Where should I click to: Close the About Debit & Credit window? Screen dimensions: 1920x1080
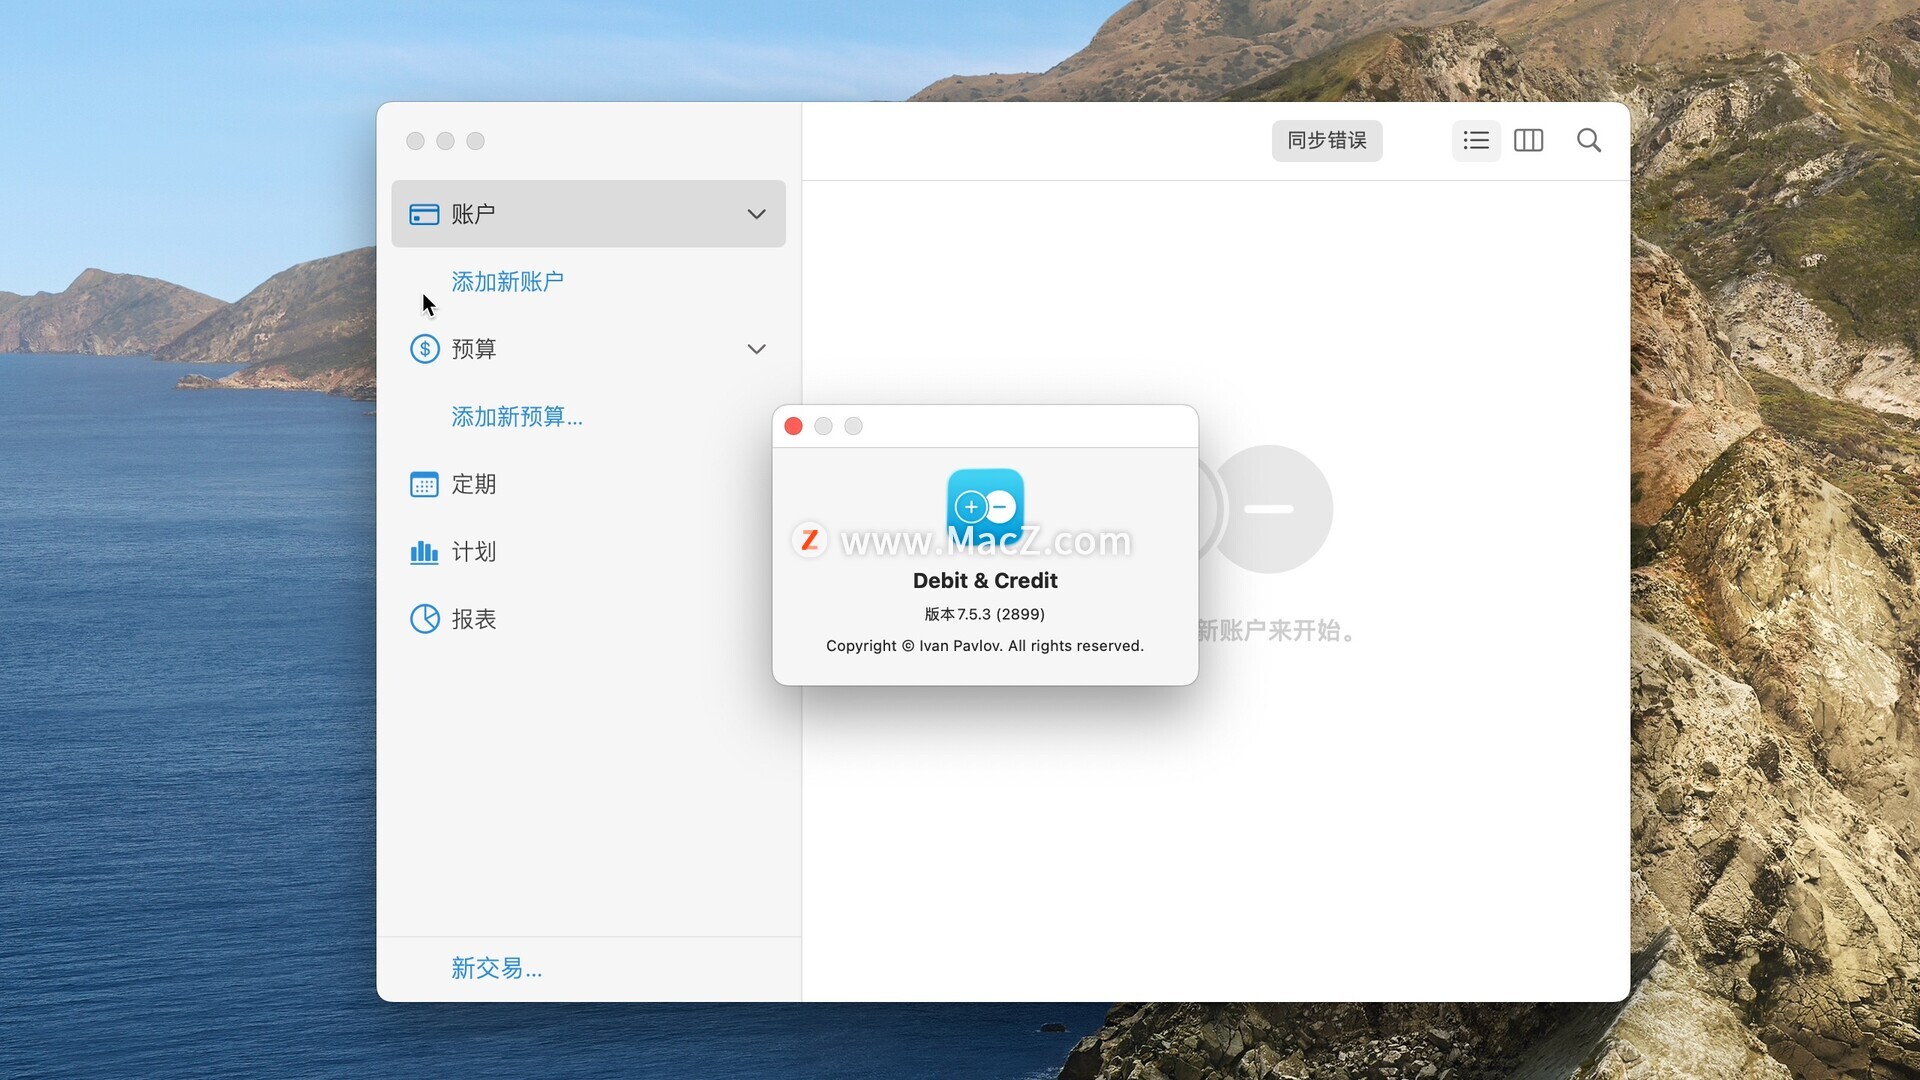pyautogui.click(x=793, y=427)
